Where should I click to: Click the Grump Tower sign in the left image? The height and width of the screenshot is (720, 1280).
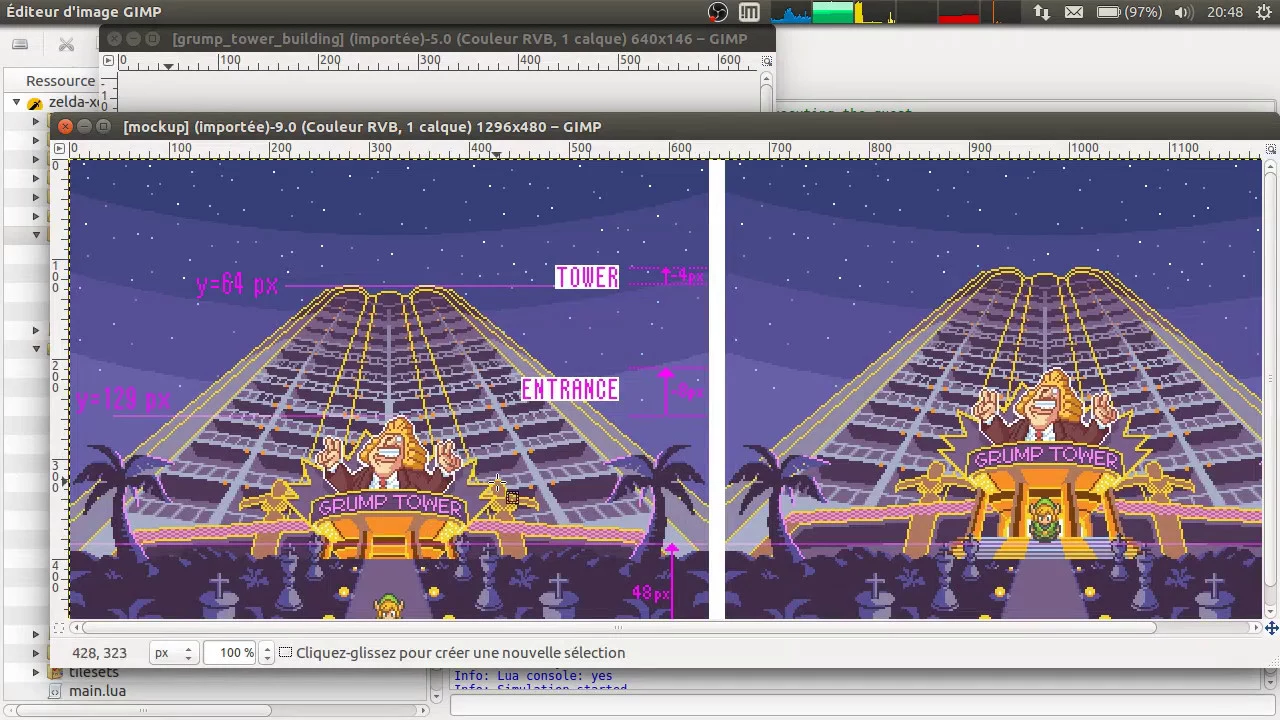point(390,504)
